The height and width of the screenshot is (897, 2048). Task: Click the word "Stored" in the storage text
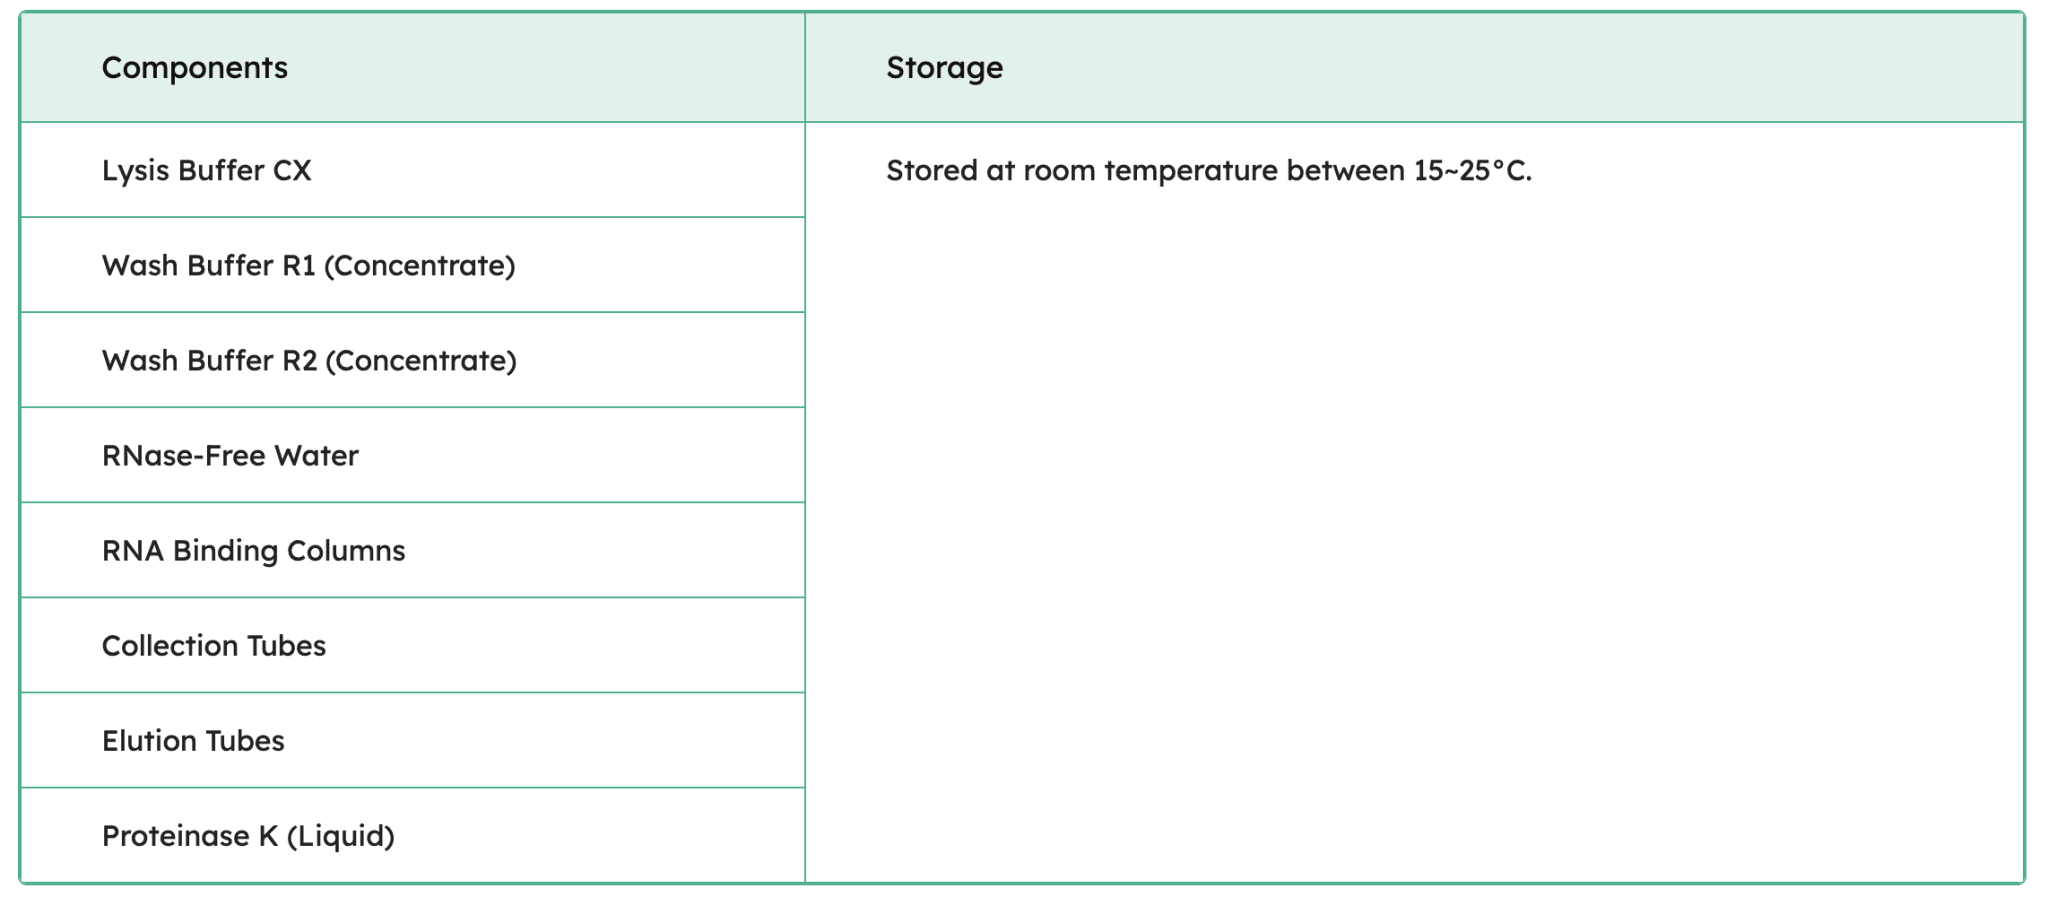pos(931,171)
